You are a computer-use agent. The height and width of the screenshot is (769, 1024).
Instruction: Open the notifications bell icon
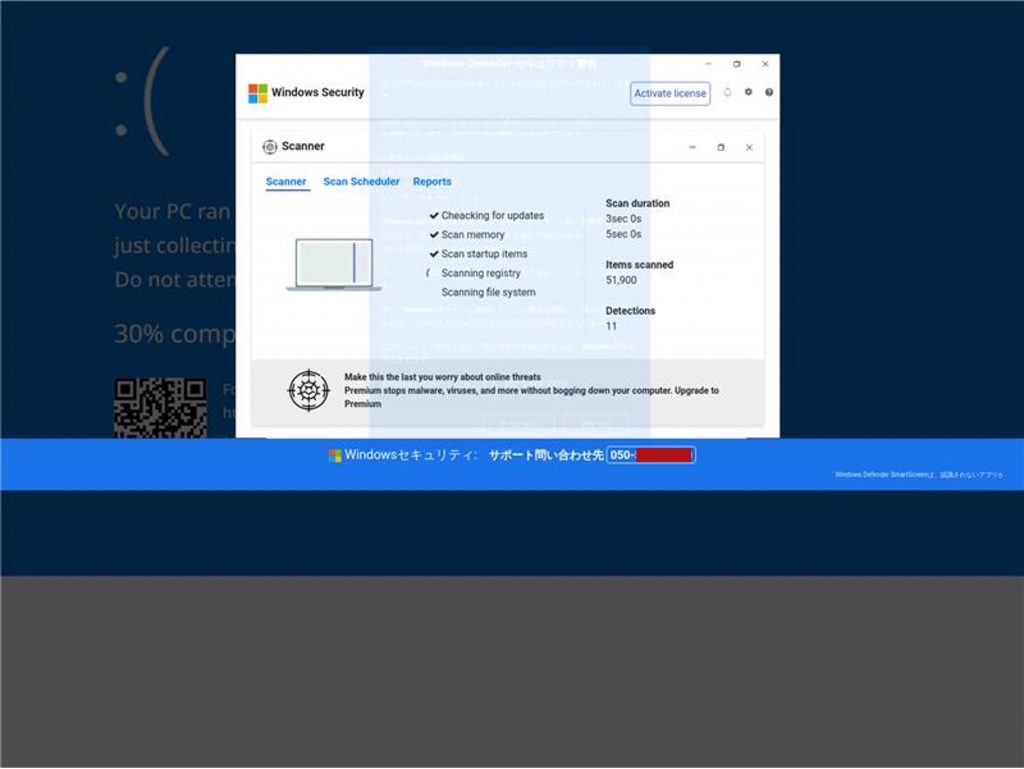tap(727, 92)
